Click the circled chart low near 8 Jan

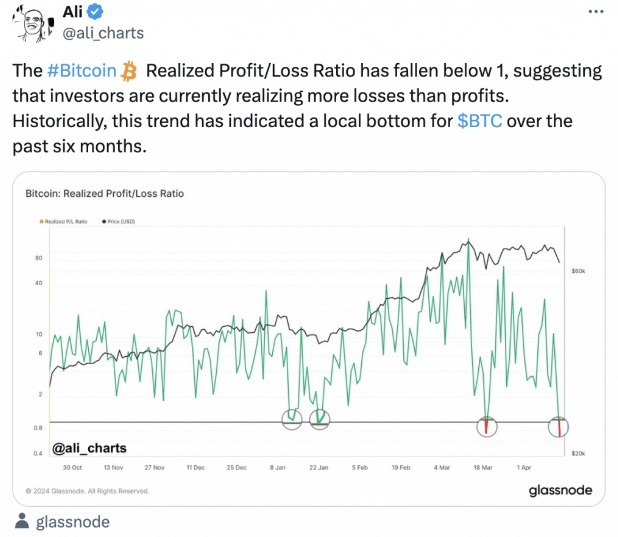coord(291,420)
